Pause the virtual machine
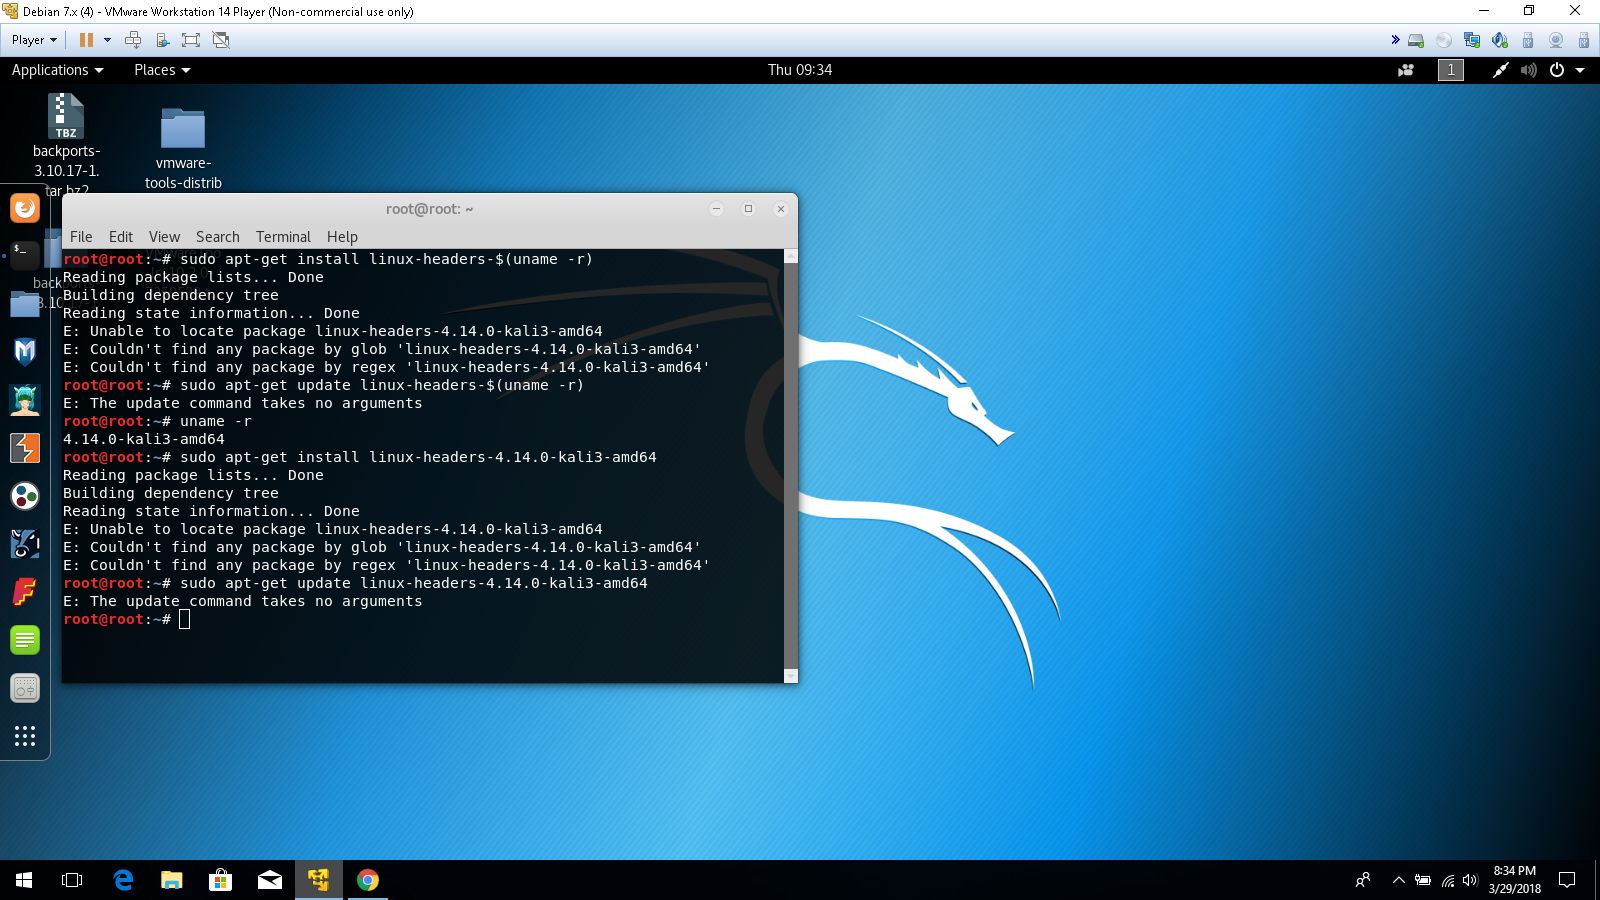1600x900 pixels. click(86, 40)
